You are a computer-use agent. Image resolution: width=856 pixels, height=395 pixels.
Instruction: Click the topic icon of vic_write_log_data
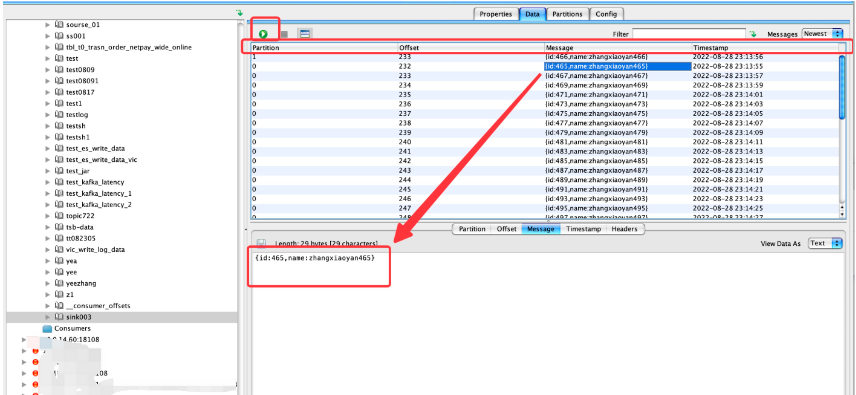(60, 249)
